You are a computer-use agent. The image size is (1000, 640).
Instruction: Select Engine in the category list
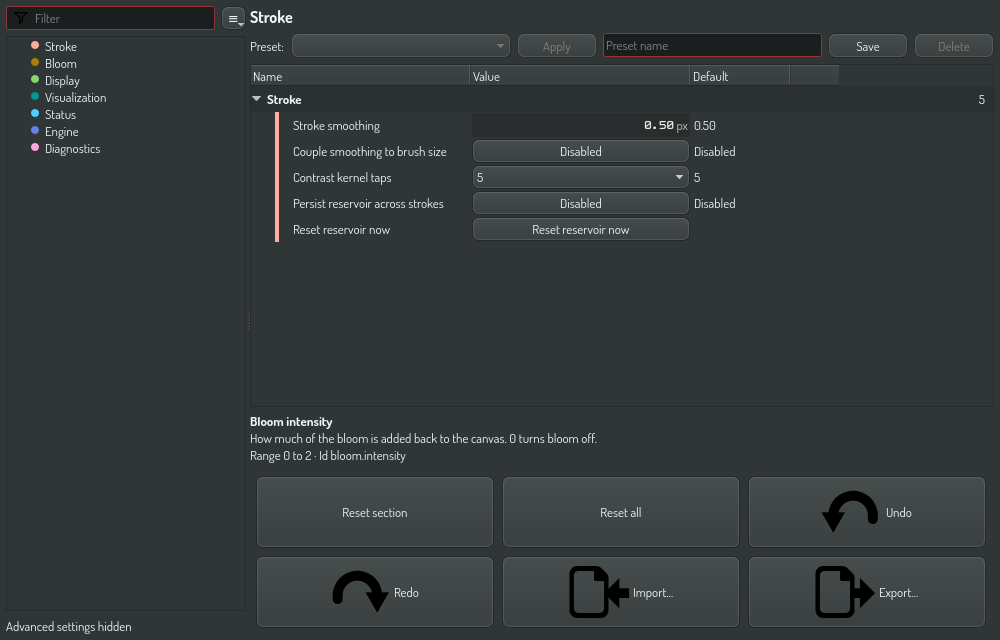61,132
